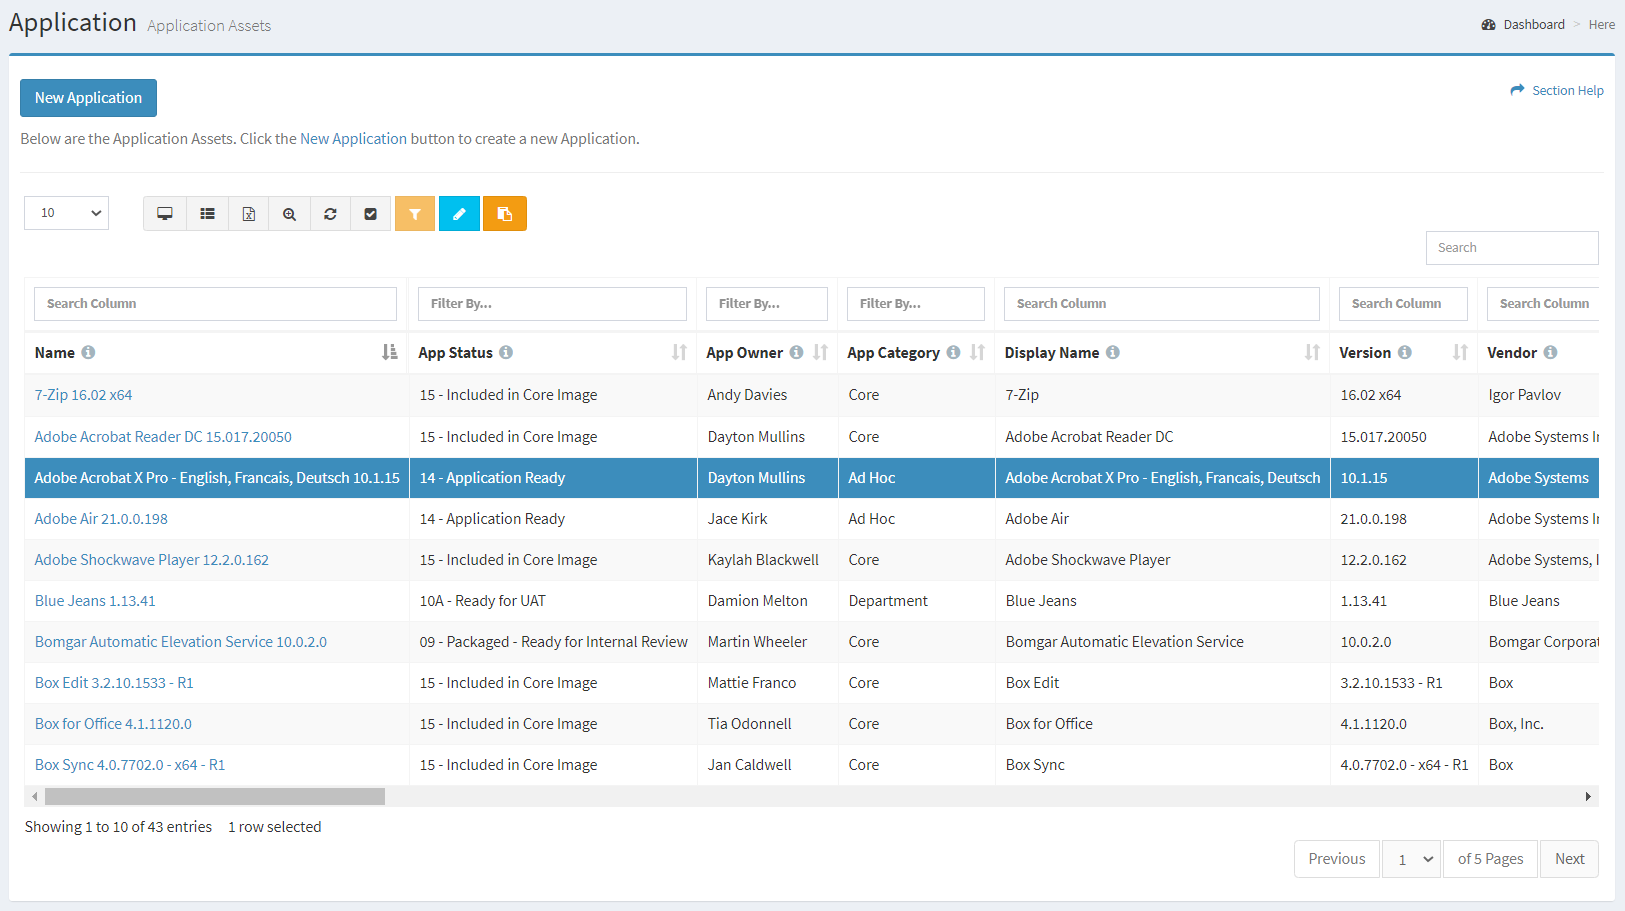The height and width of the screenshot is (911, 1625).
Task: Click the Display Name info icon
Action: pos(1113,352)
